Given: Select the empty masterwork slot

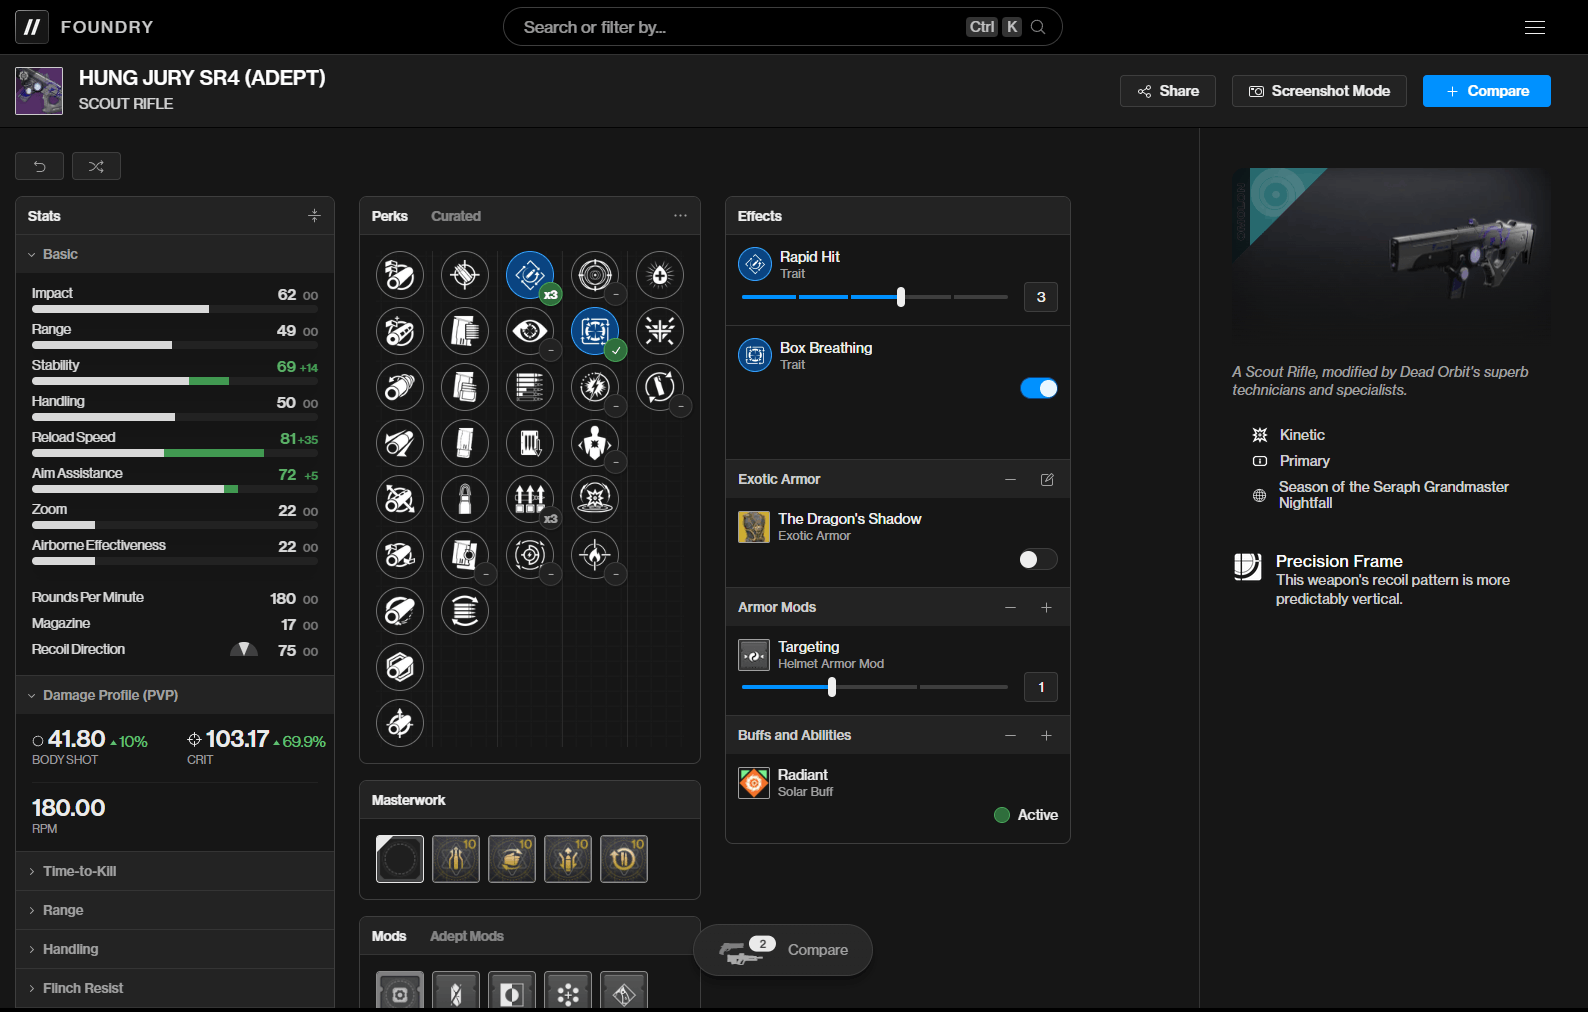Looking at the screenshot, I should (x=400, y=859).
